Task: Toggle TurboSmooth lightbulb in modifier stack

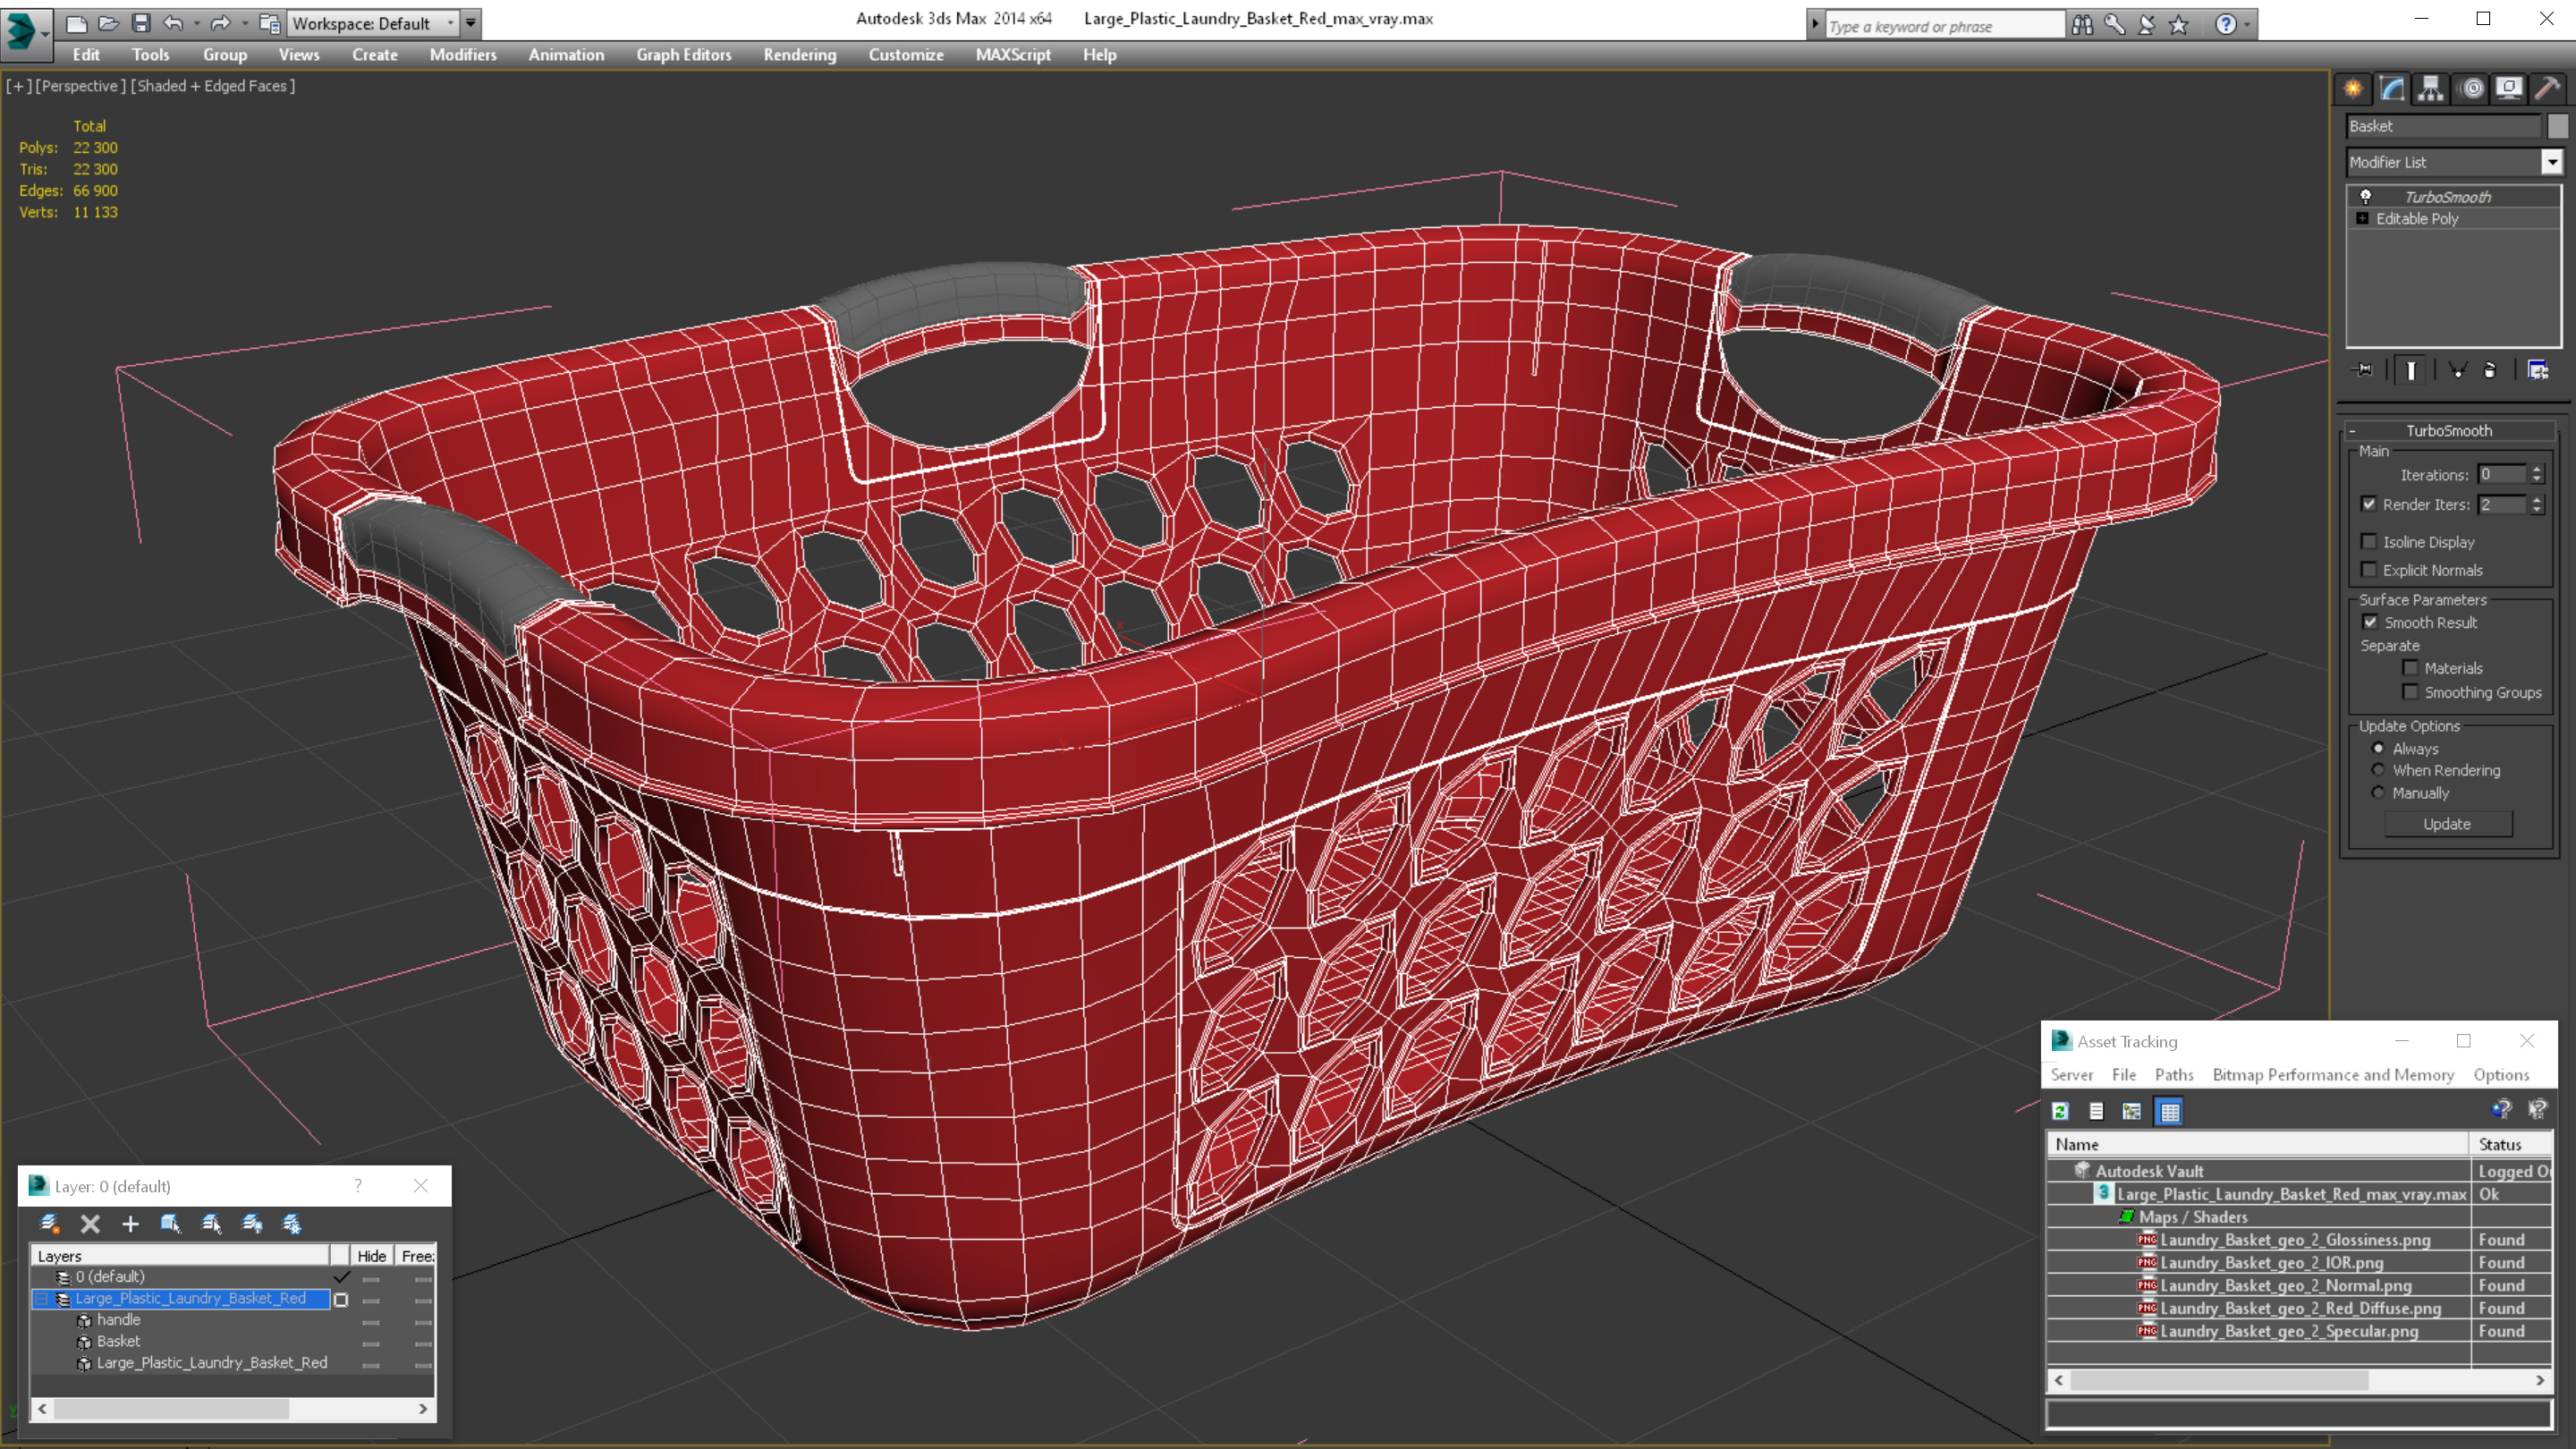Action: coord(2366,197)
